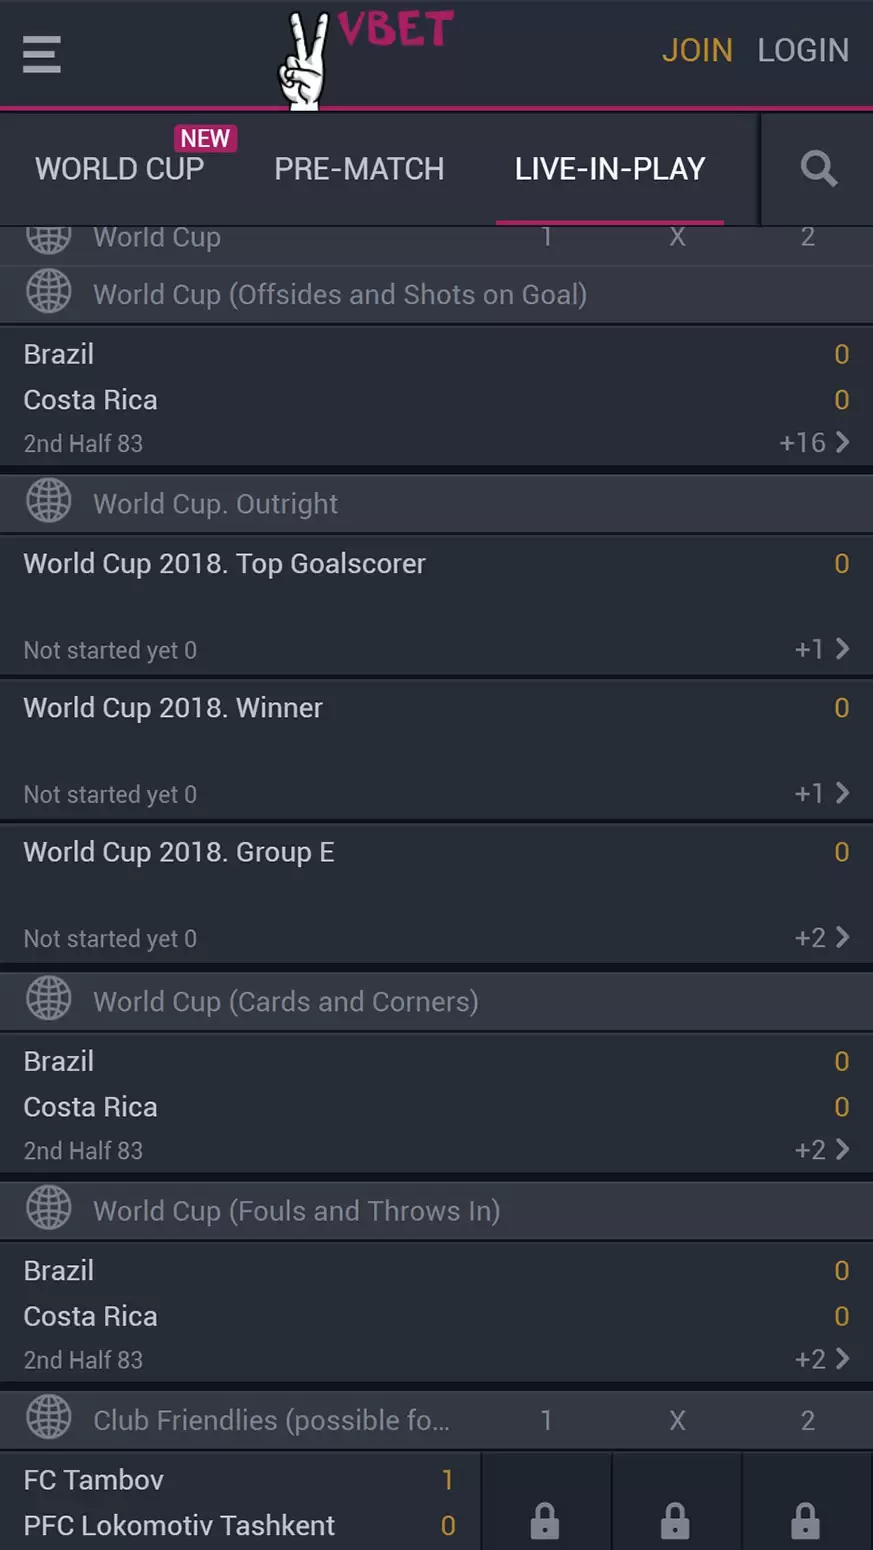
Task: Expand +2 markets for World Cup 2018 Group E
Action: [822, 937]
